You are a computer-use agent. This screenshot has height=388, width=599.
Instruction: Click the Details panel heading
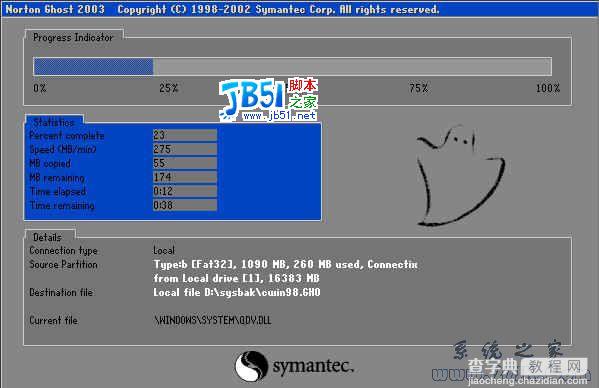(x=47, y=237)
